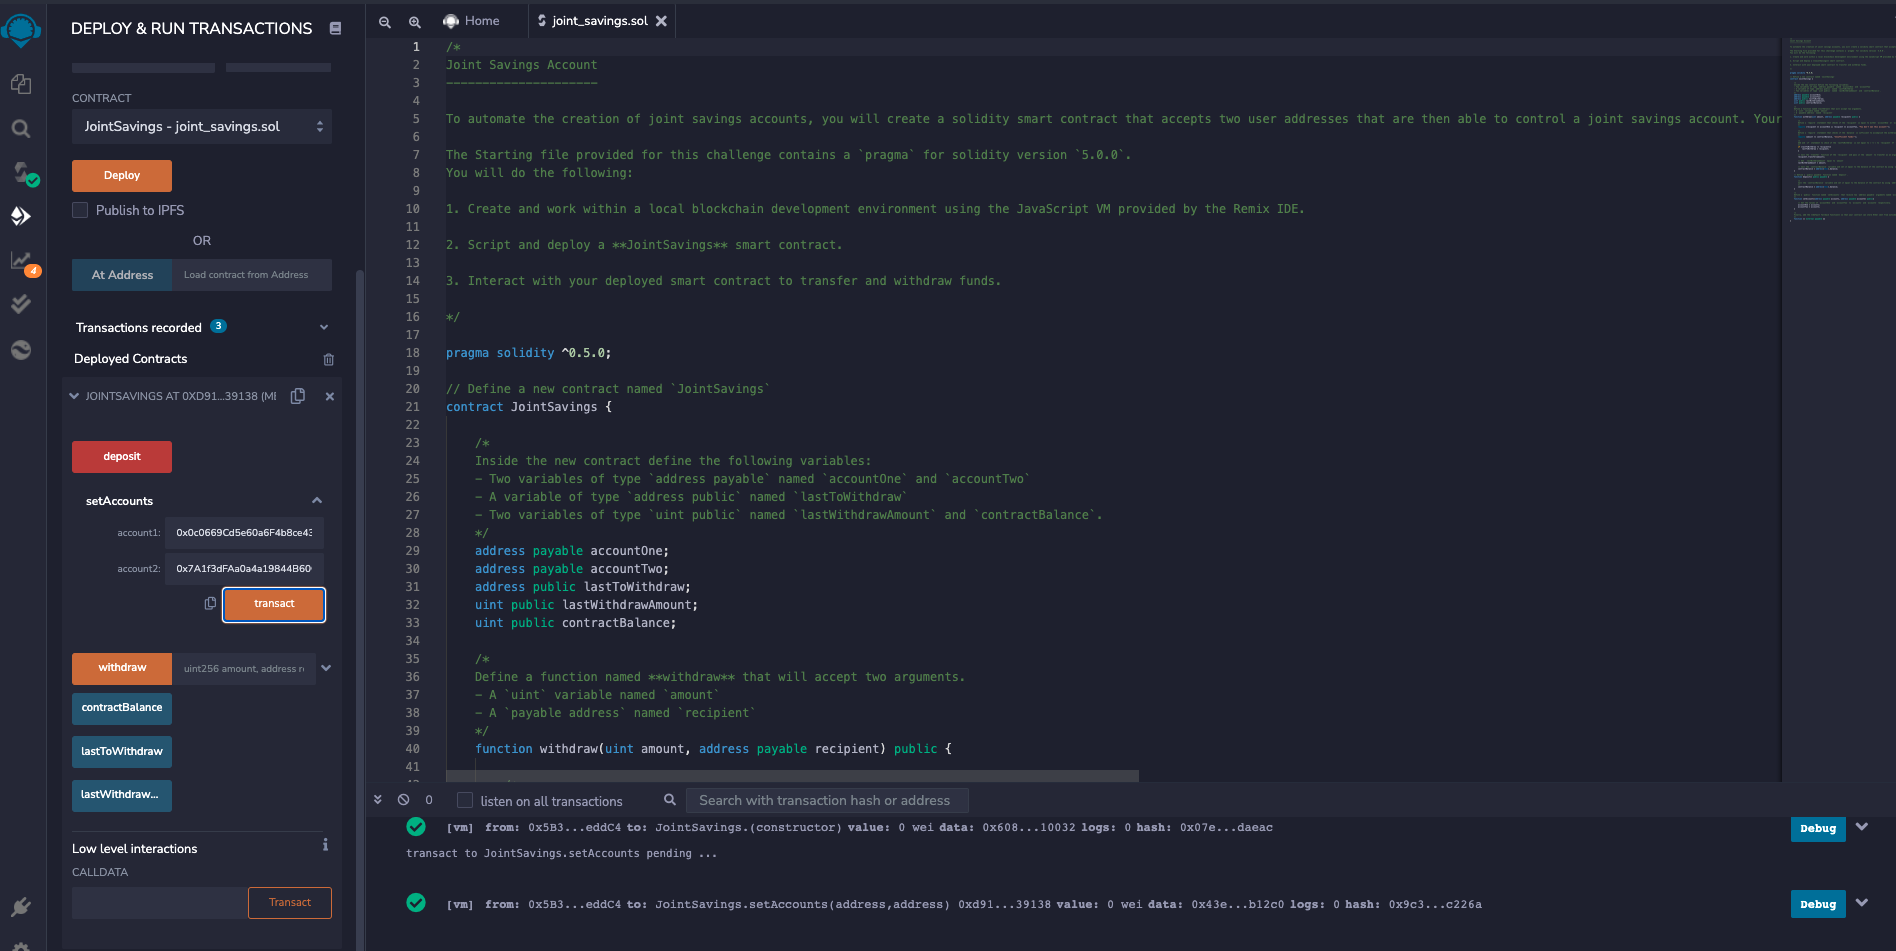The width and height of the screenshot is (1896, 951).
Task: Open the File explorer panel
Action: click(x=21, y=84)
